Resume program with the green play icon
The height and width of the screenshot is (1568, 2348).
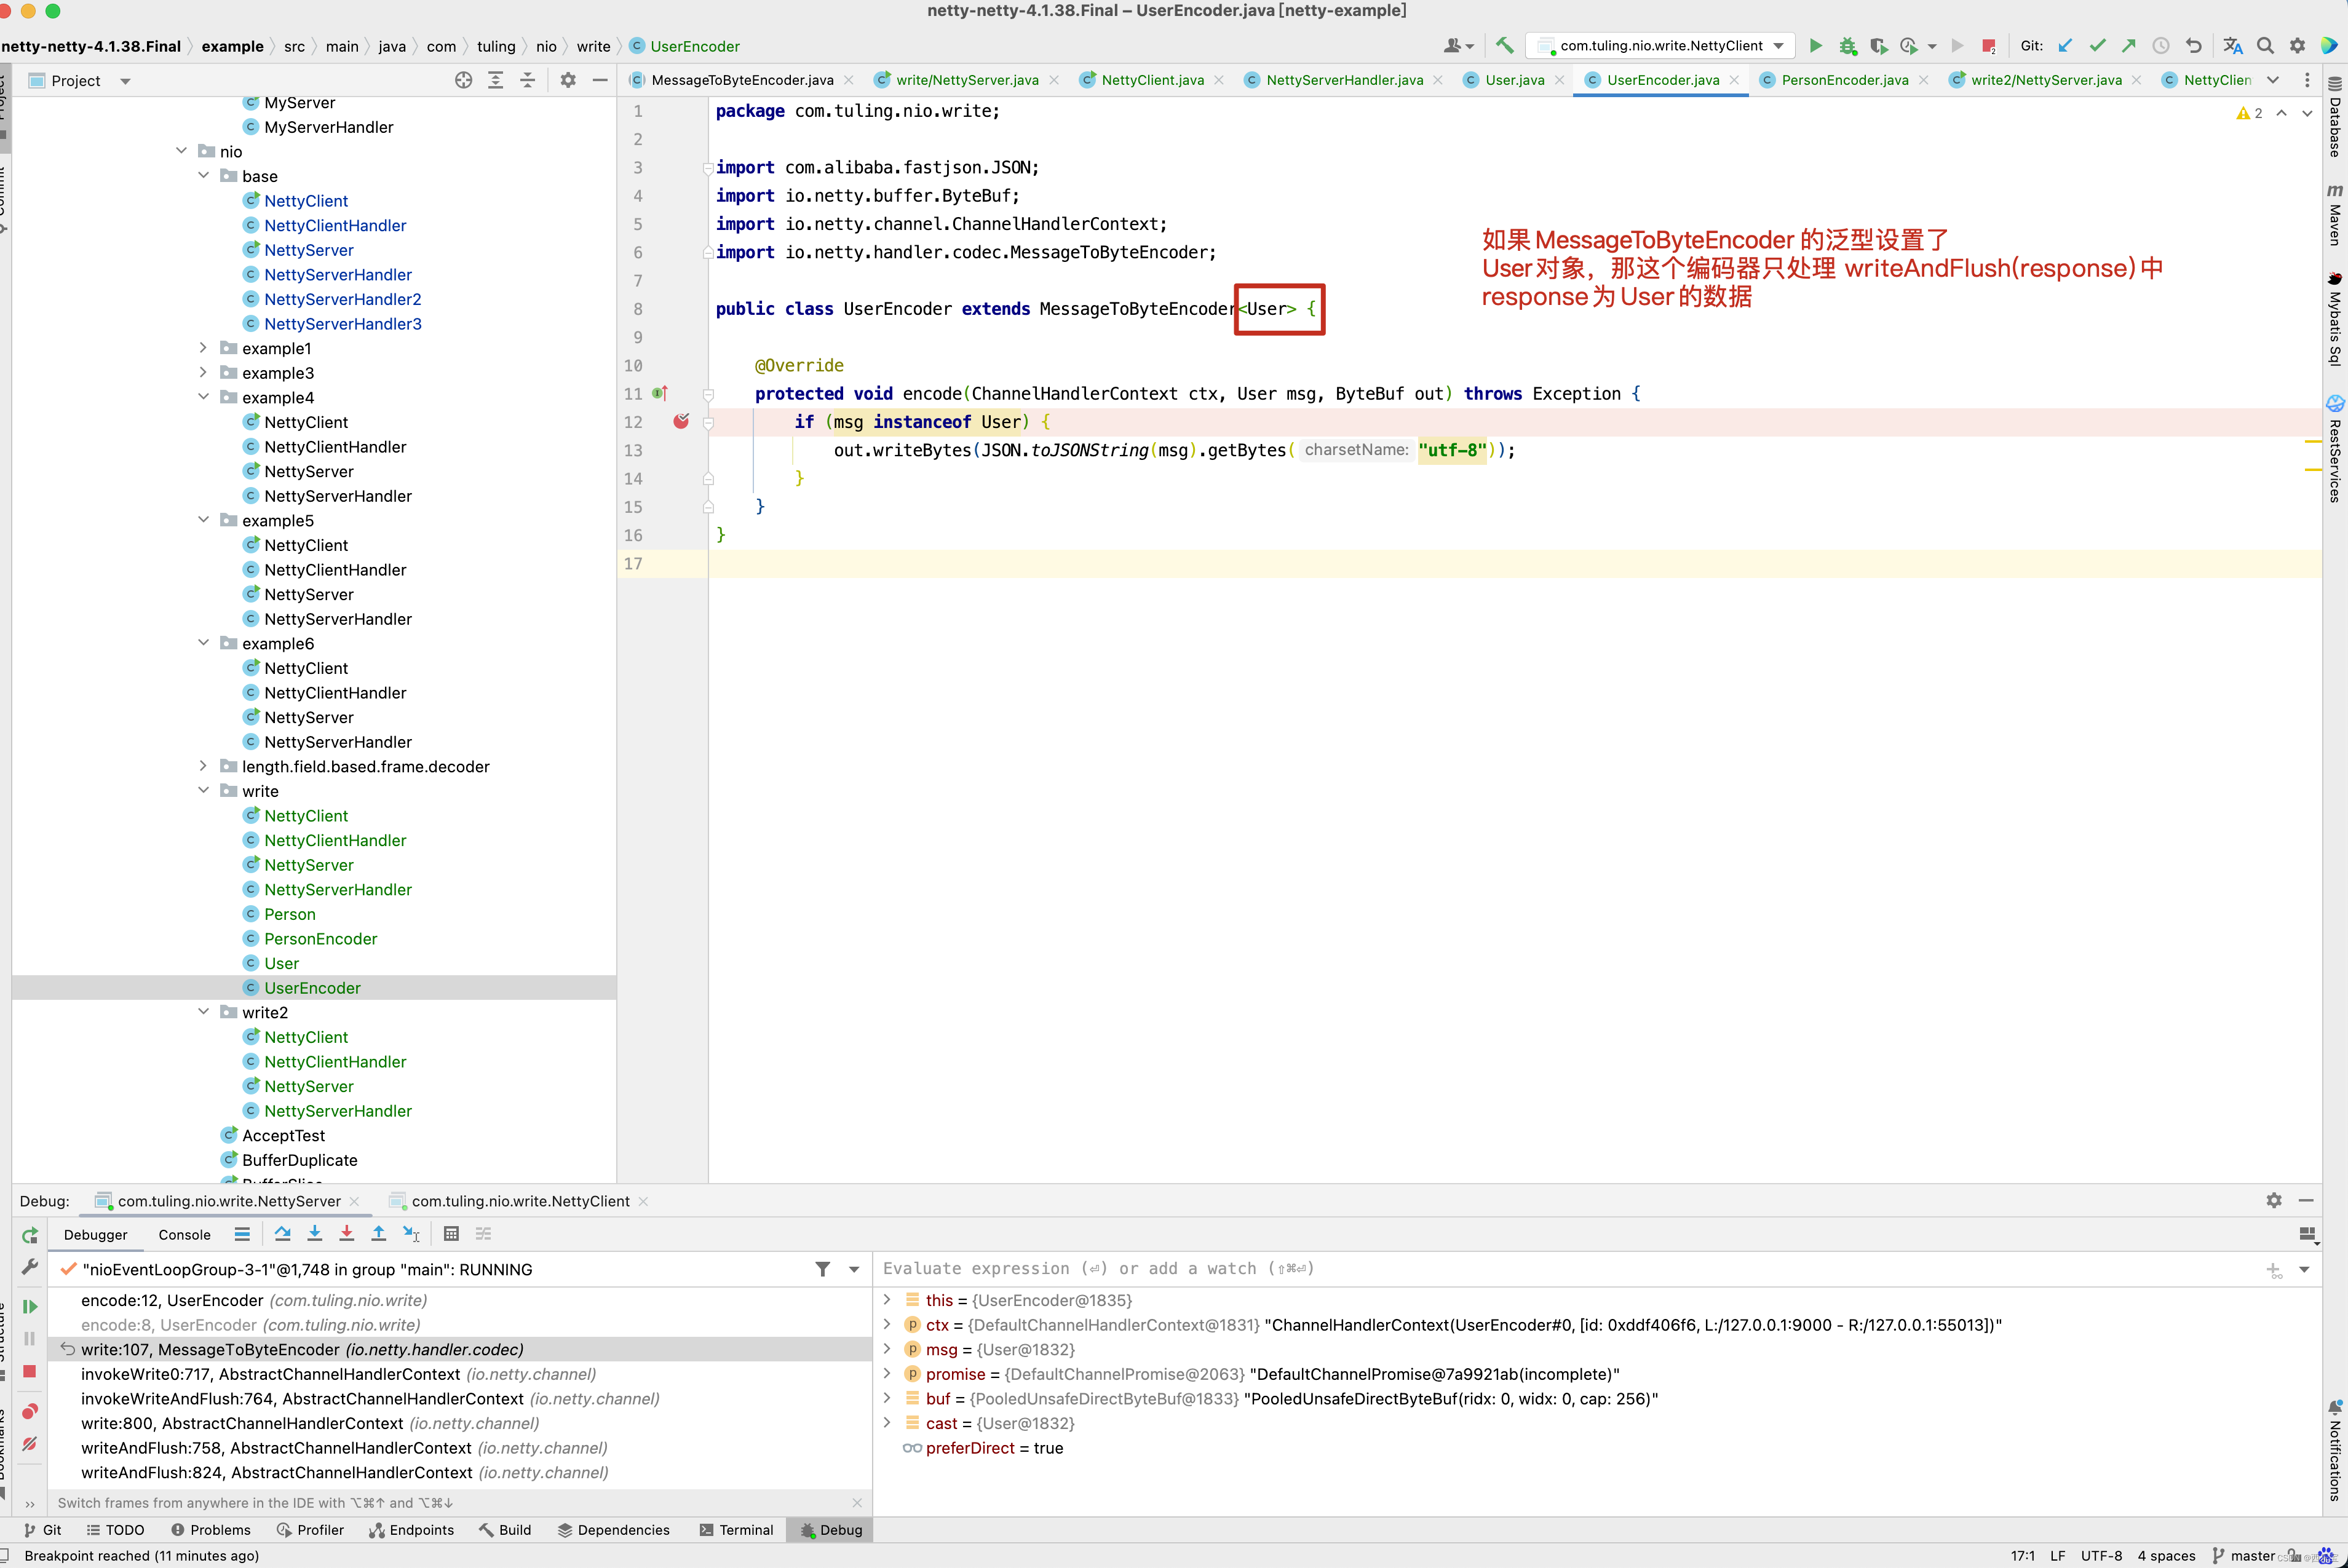point(30,1307)
